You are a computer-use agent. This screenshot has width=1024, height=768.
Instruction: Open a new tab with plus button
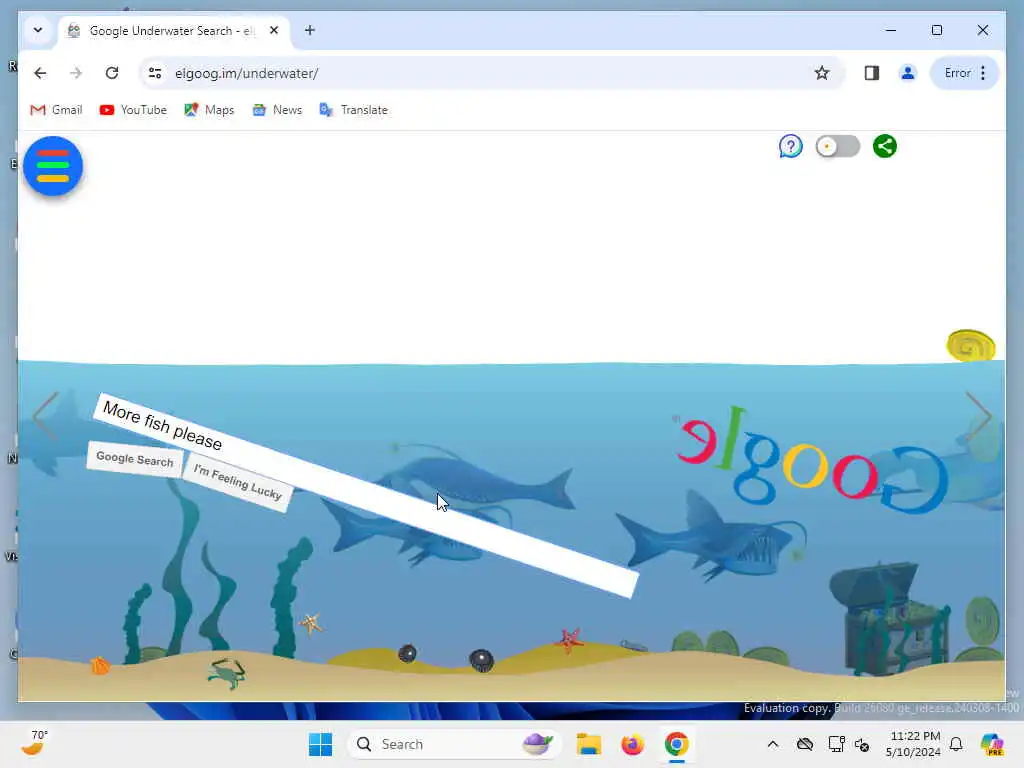310,30
